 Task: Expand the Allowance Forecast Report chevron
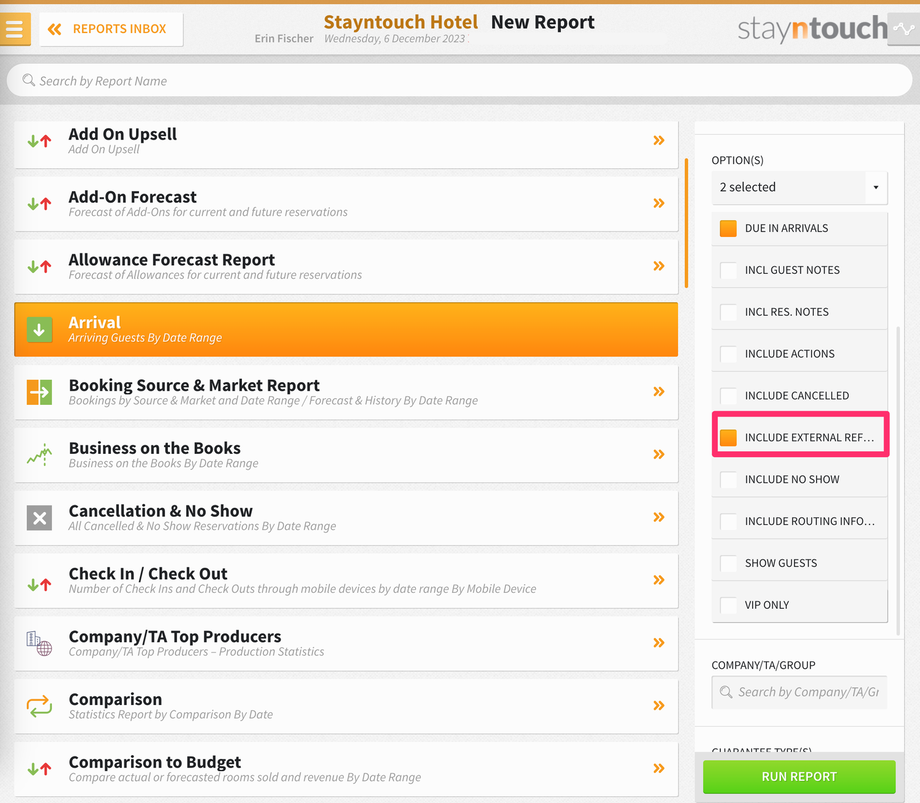pyautogui.click(x=659, y=266)
